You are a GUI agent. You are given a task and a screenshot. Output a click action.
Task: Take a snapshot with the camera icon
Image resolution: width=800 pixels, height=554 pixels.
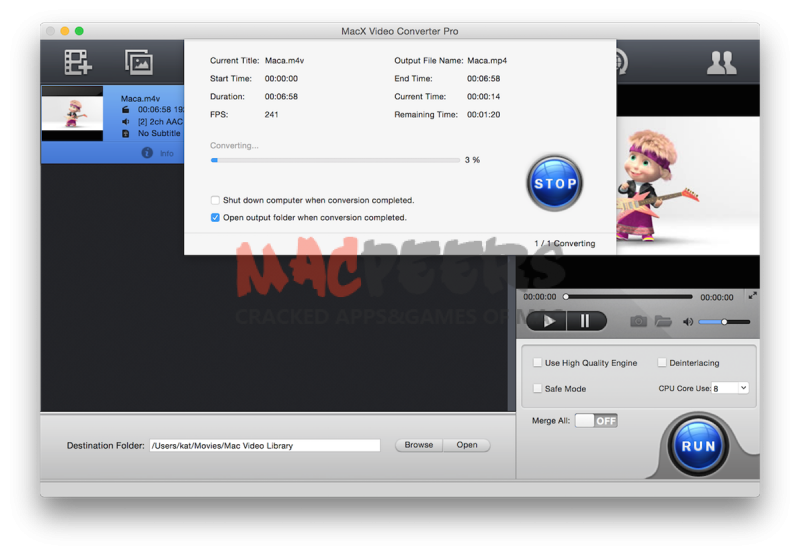coord(638,321)
